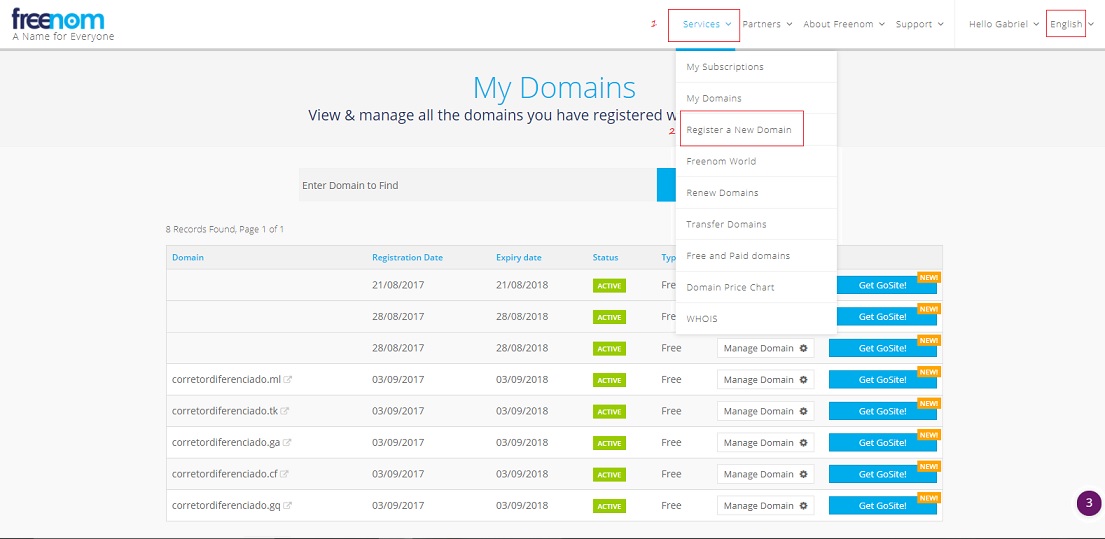Open corretordiferenciado.gq domain link
The height and width of the screenshot is (539, 1105).
pyautogui.click(x=226, y=506)
